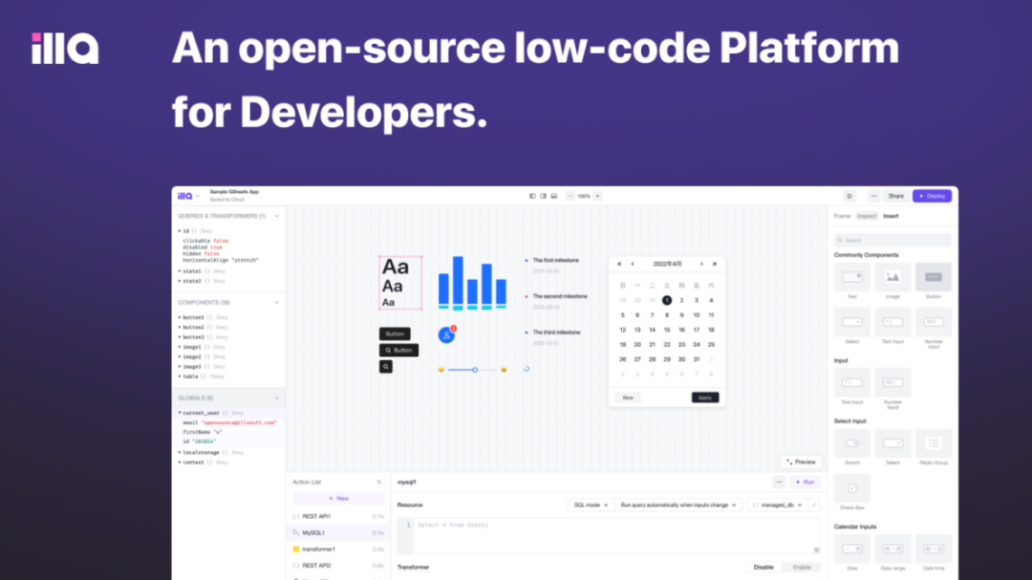Viewport: 1032px width, 580px height.
Task: Select the Radio Group component icon
Action: [933, 443]
